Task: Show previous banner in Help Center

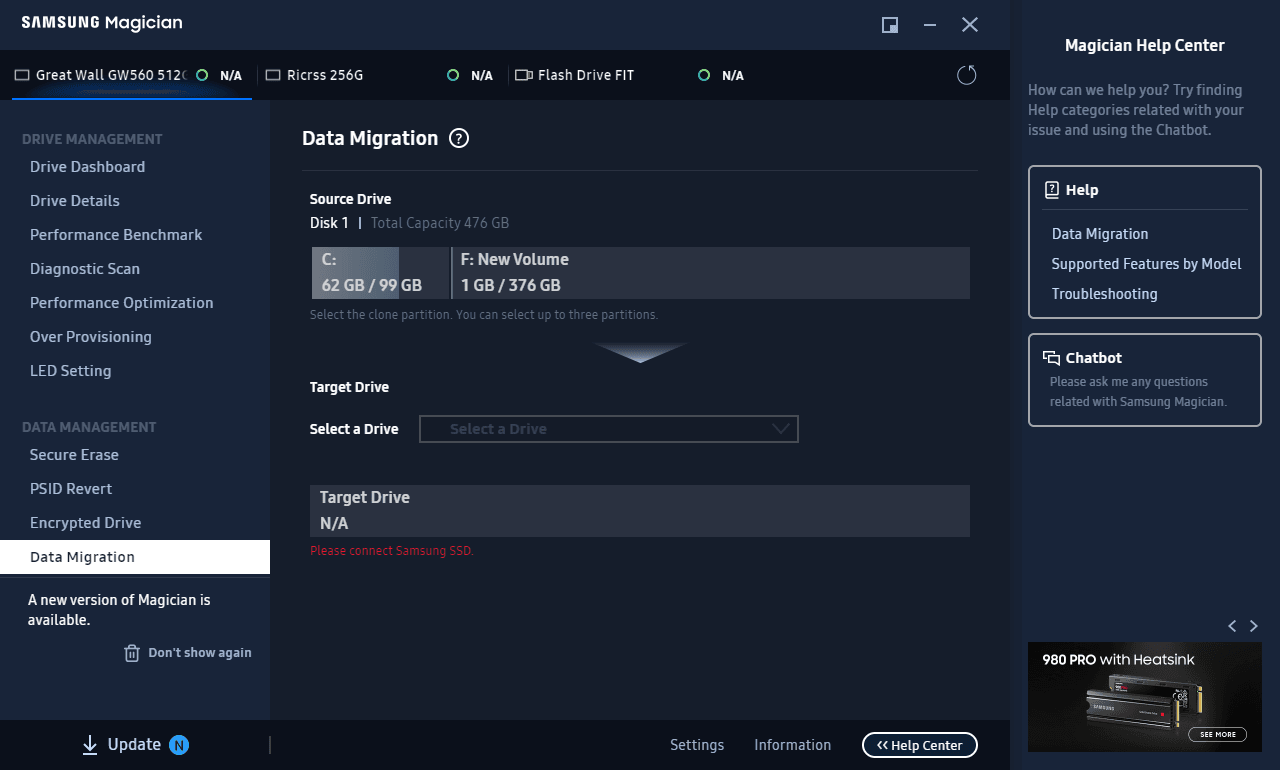Action: (1232, 626)
